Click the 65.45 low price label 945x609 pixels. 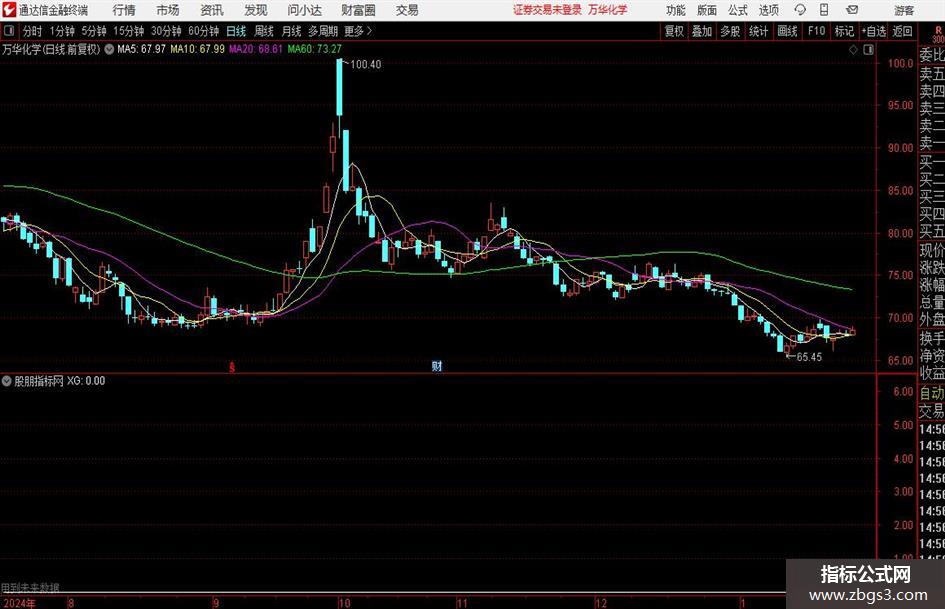click(809, 357)
